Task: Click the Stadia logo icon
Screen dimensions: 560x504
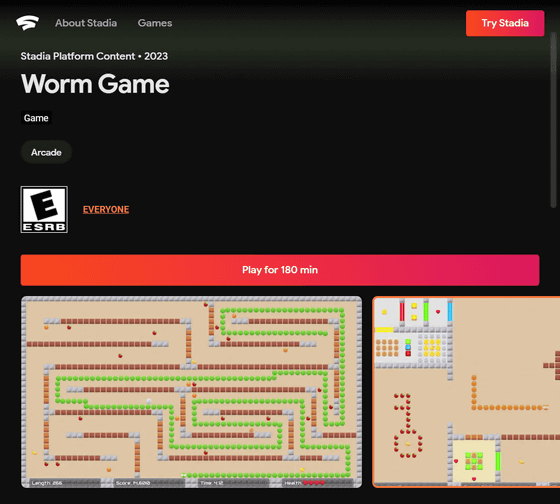Action: 28,23
